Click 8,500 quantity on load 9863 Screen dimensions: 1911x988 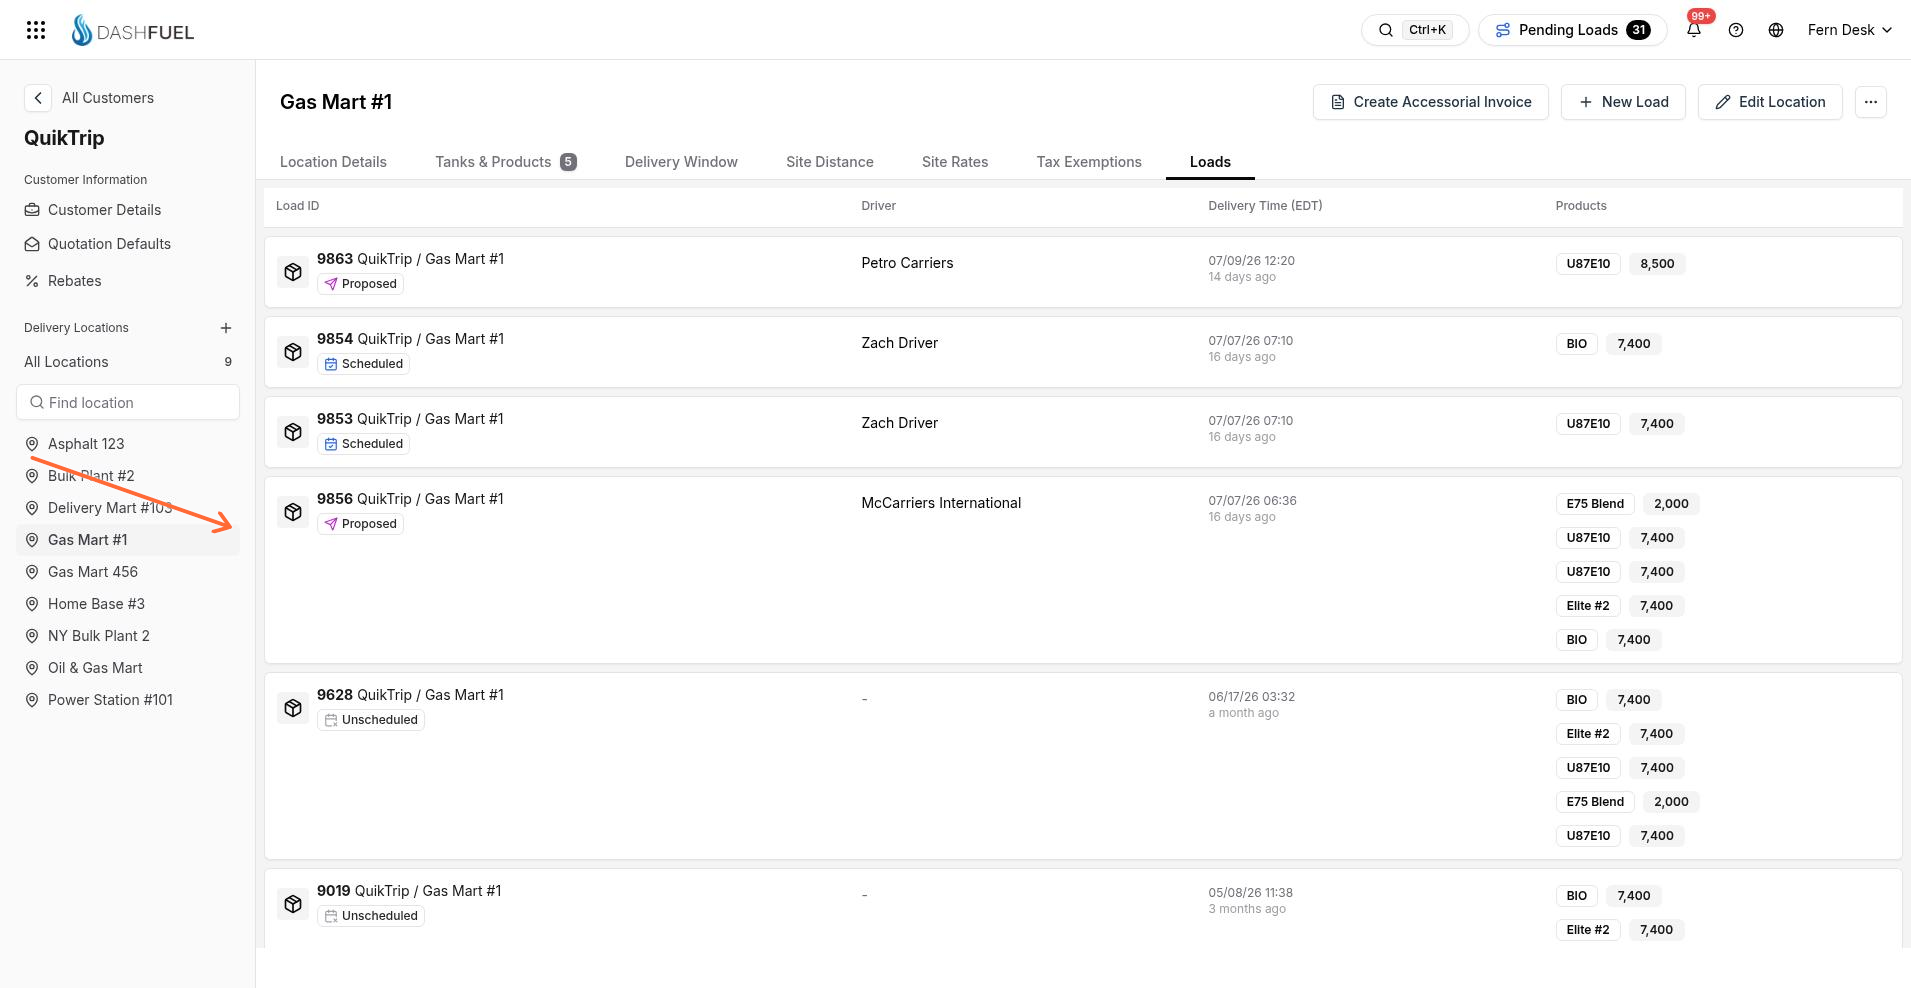[1657, 264]
